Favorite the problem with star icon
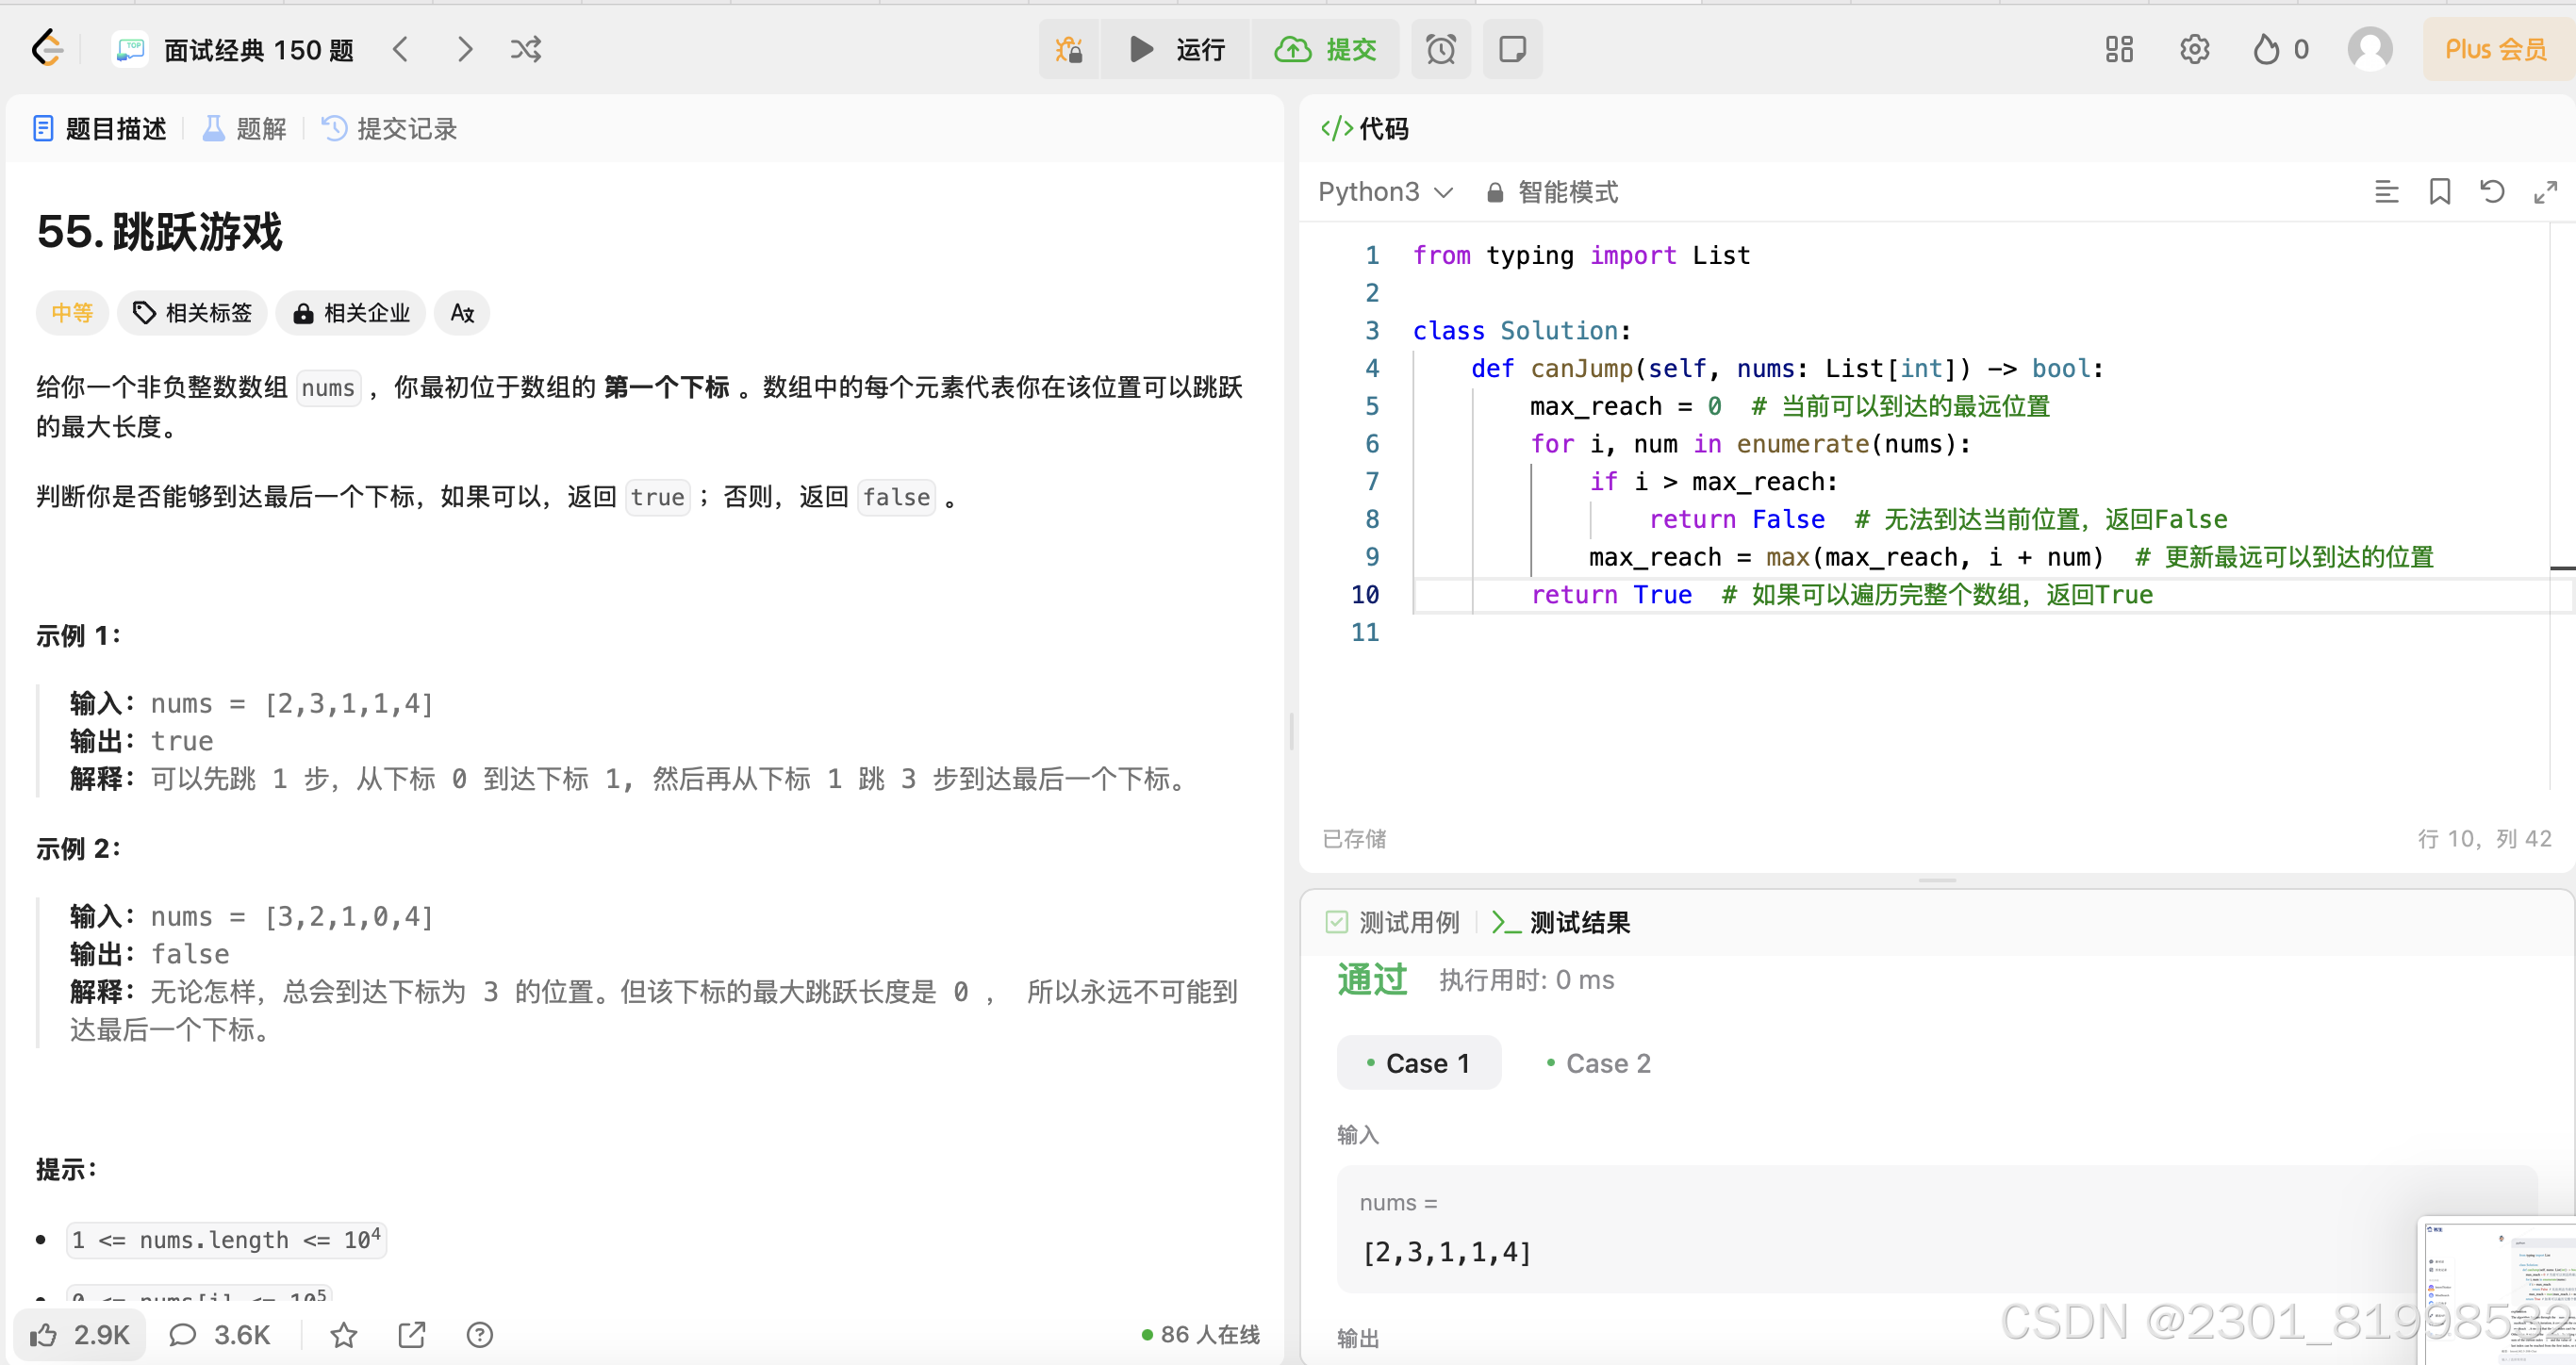2576x1365 pixels. click(x=344, y=1334)
